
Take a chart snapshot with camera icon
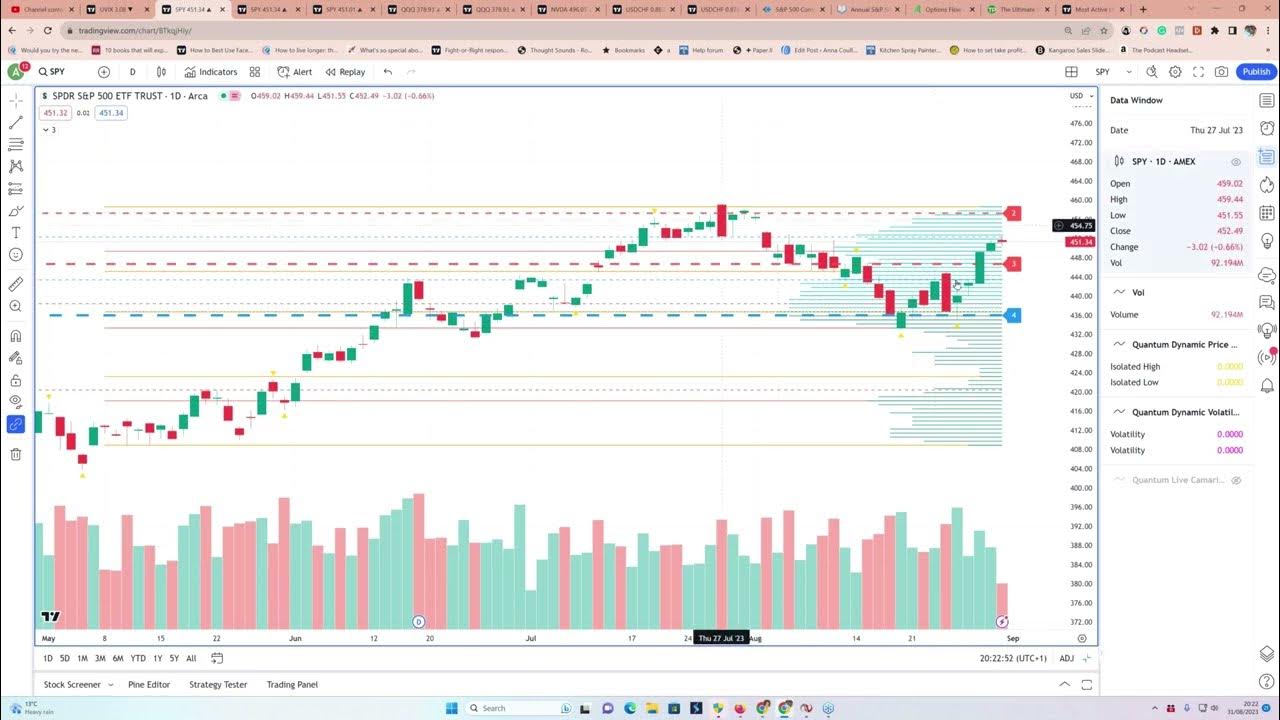click(1221, 72)
